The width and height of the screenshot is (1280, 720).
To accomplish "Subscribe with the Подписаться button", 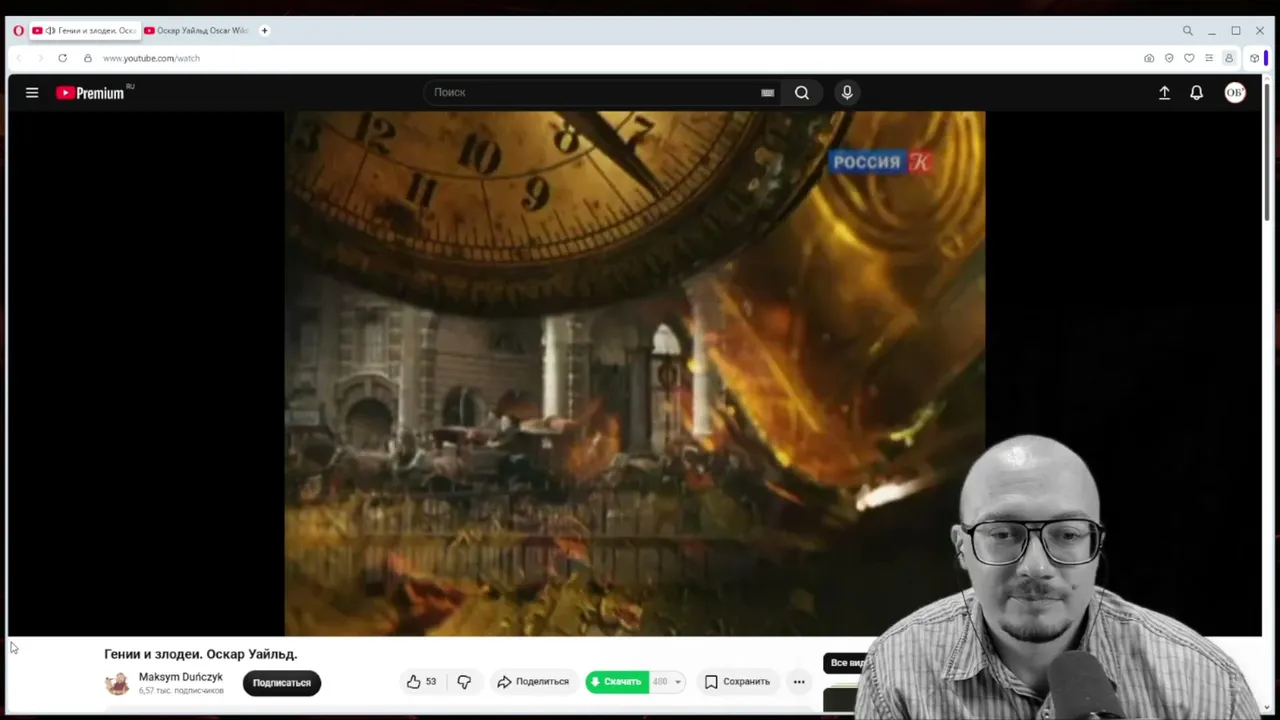I will (x=282, y=683).
